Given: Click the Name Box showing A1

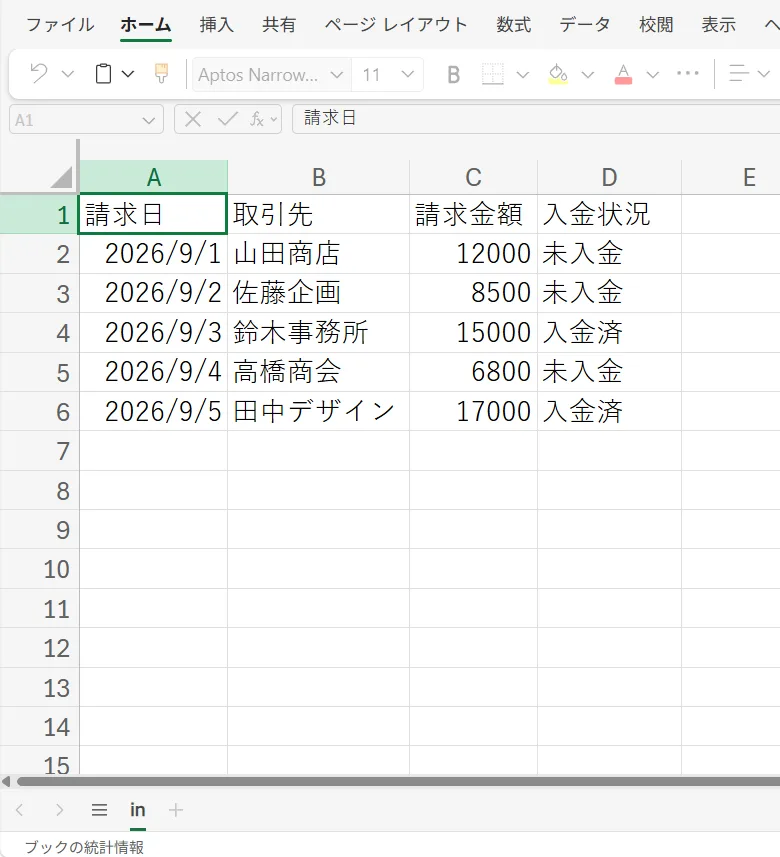Looking at the screenshot, I should click(x=86, y=119).
